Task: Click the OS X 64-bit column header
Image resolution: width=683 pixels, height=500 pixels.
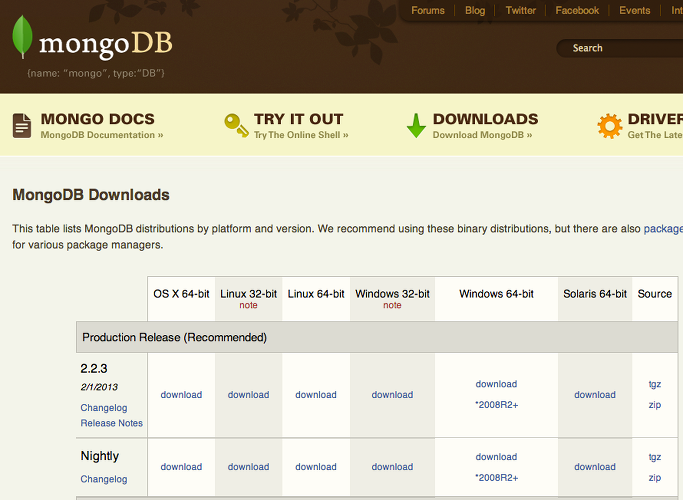Action: (x=181, y=294)
